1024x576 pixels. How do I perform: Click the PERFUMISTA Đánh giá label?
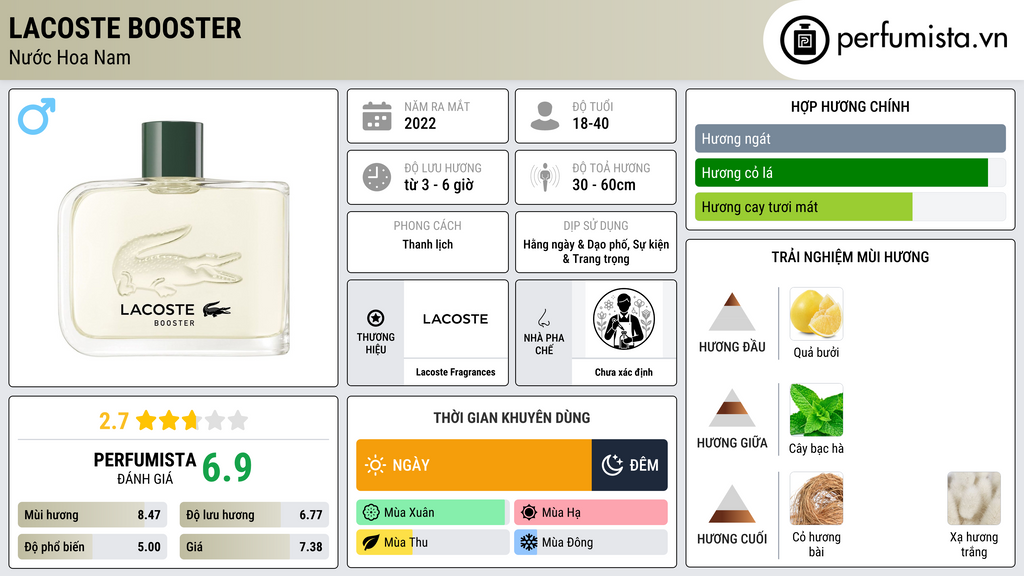(145, 468)
